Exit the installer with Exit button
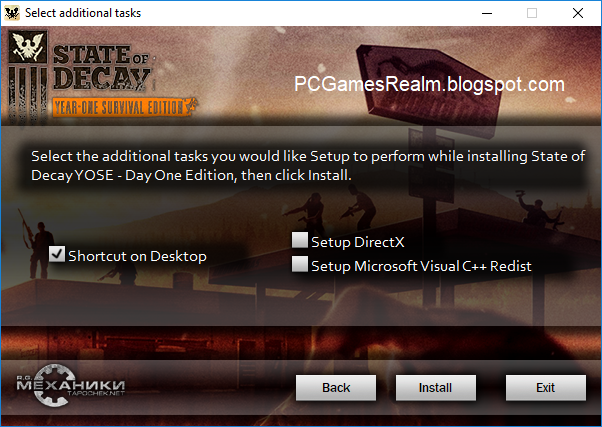This screenshot has height=427, width=602. (546, 388)
